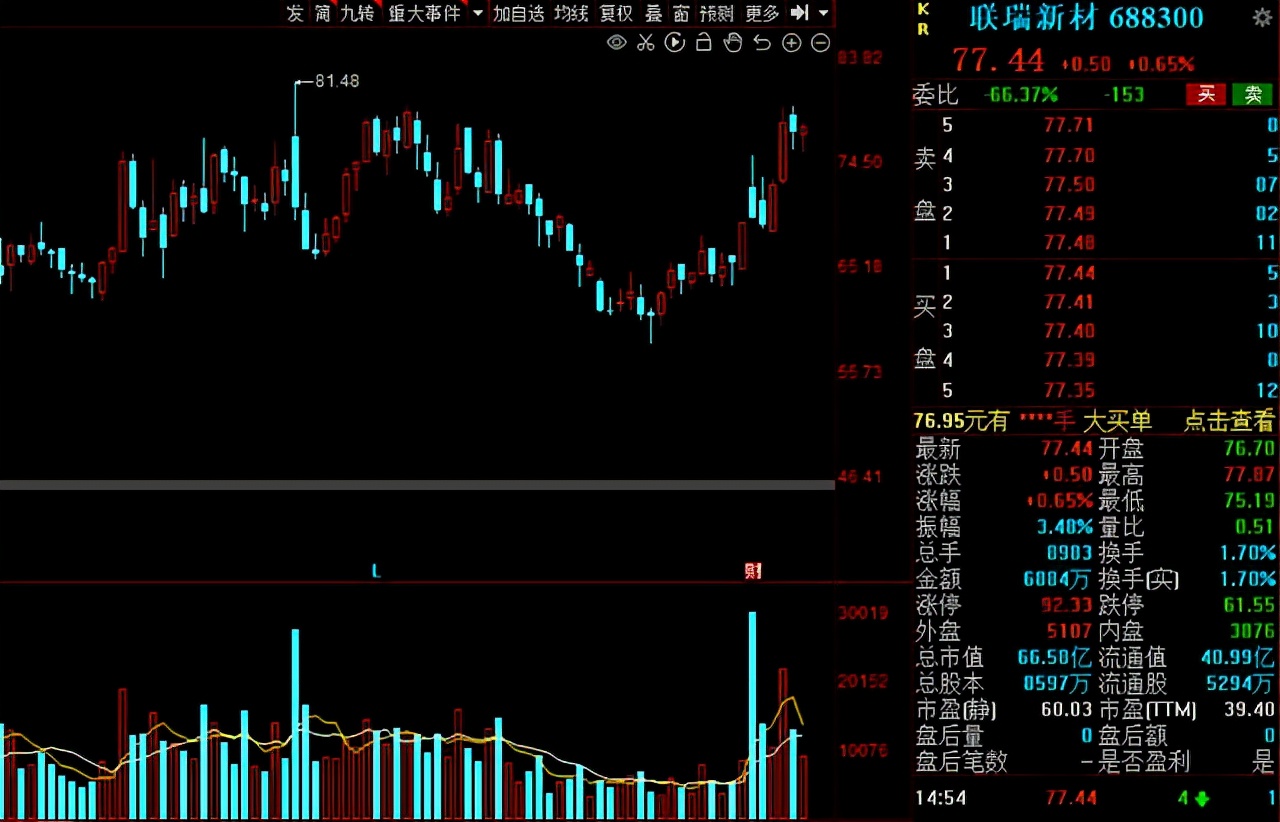Viewport: 1280px width, 822px height.
Task: Click bid level 3 price 77.40
Action: click(1069, 331)
